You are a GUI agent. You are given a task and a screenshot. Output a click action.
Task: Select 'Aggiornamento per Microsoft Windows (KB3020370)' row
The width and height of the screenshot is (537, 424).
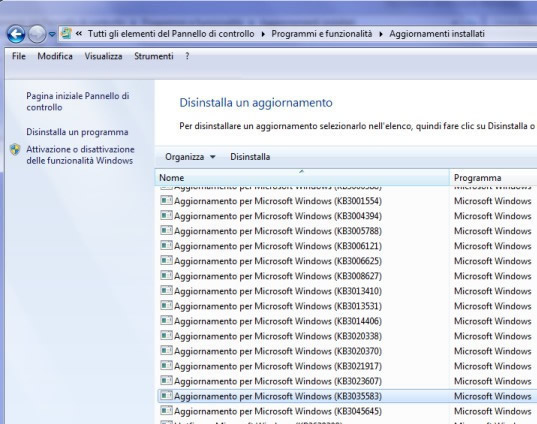tap(347, 351)
